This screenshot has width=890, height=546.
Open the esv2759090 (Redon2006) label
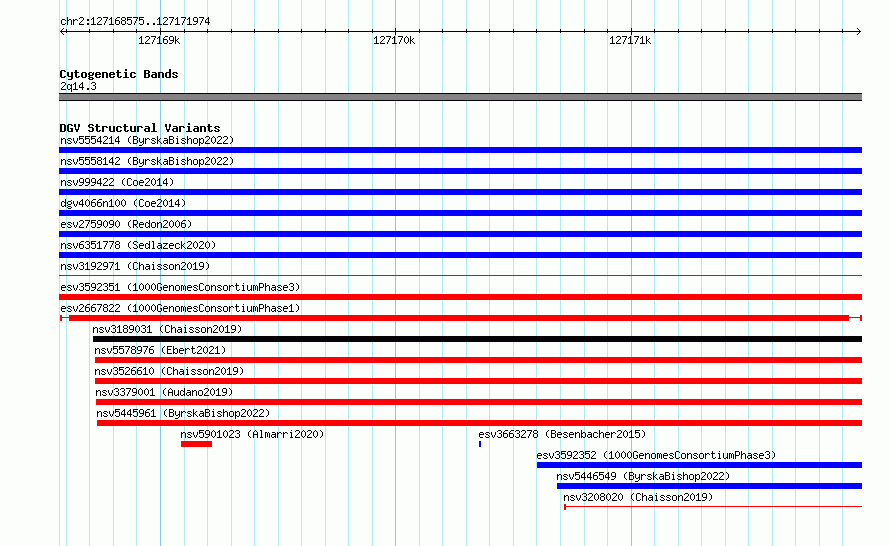(x=126, y=224)
